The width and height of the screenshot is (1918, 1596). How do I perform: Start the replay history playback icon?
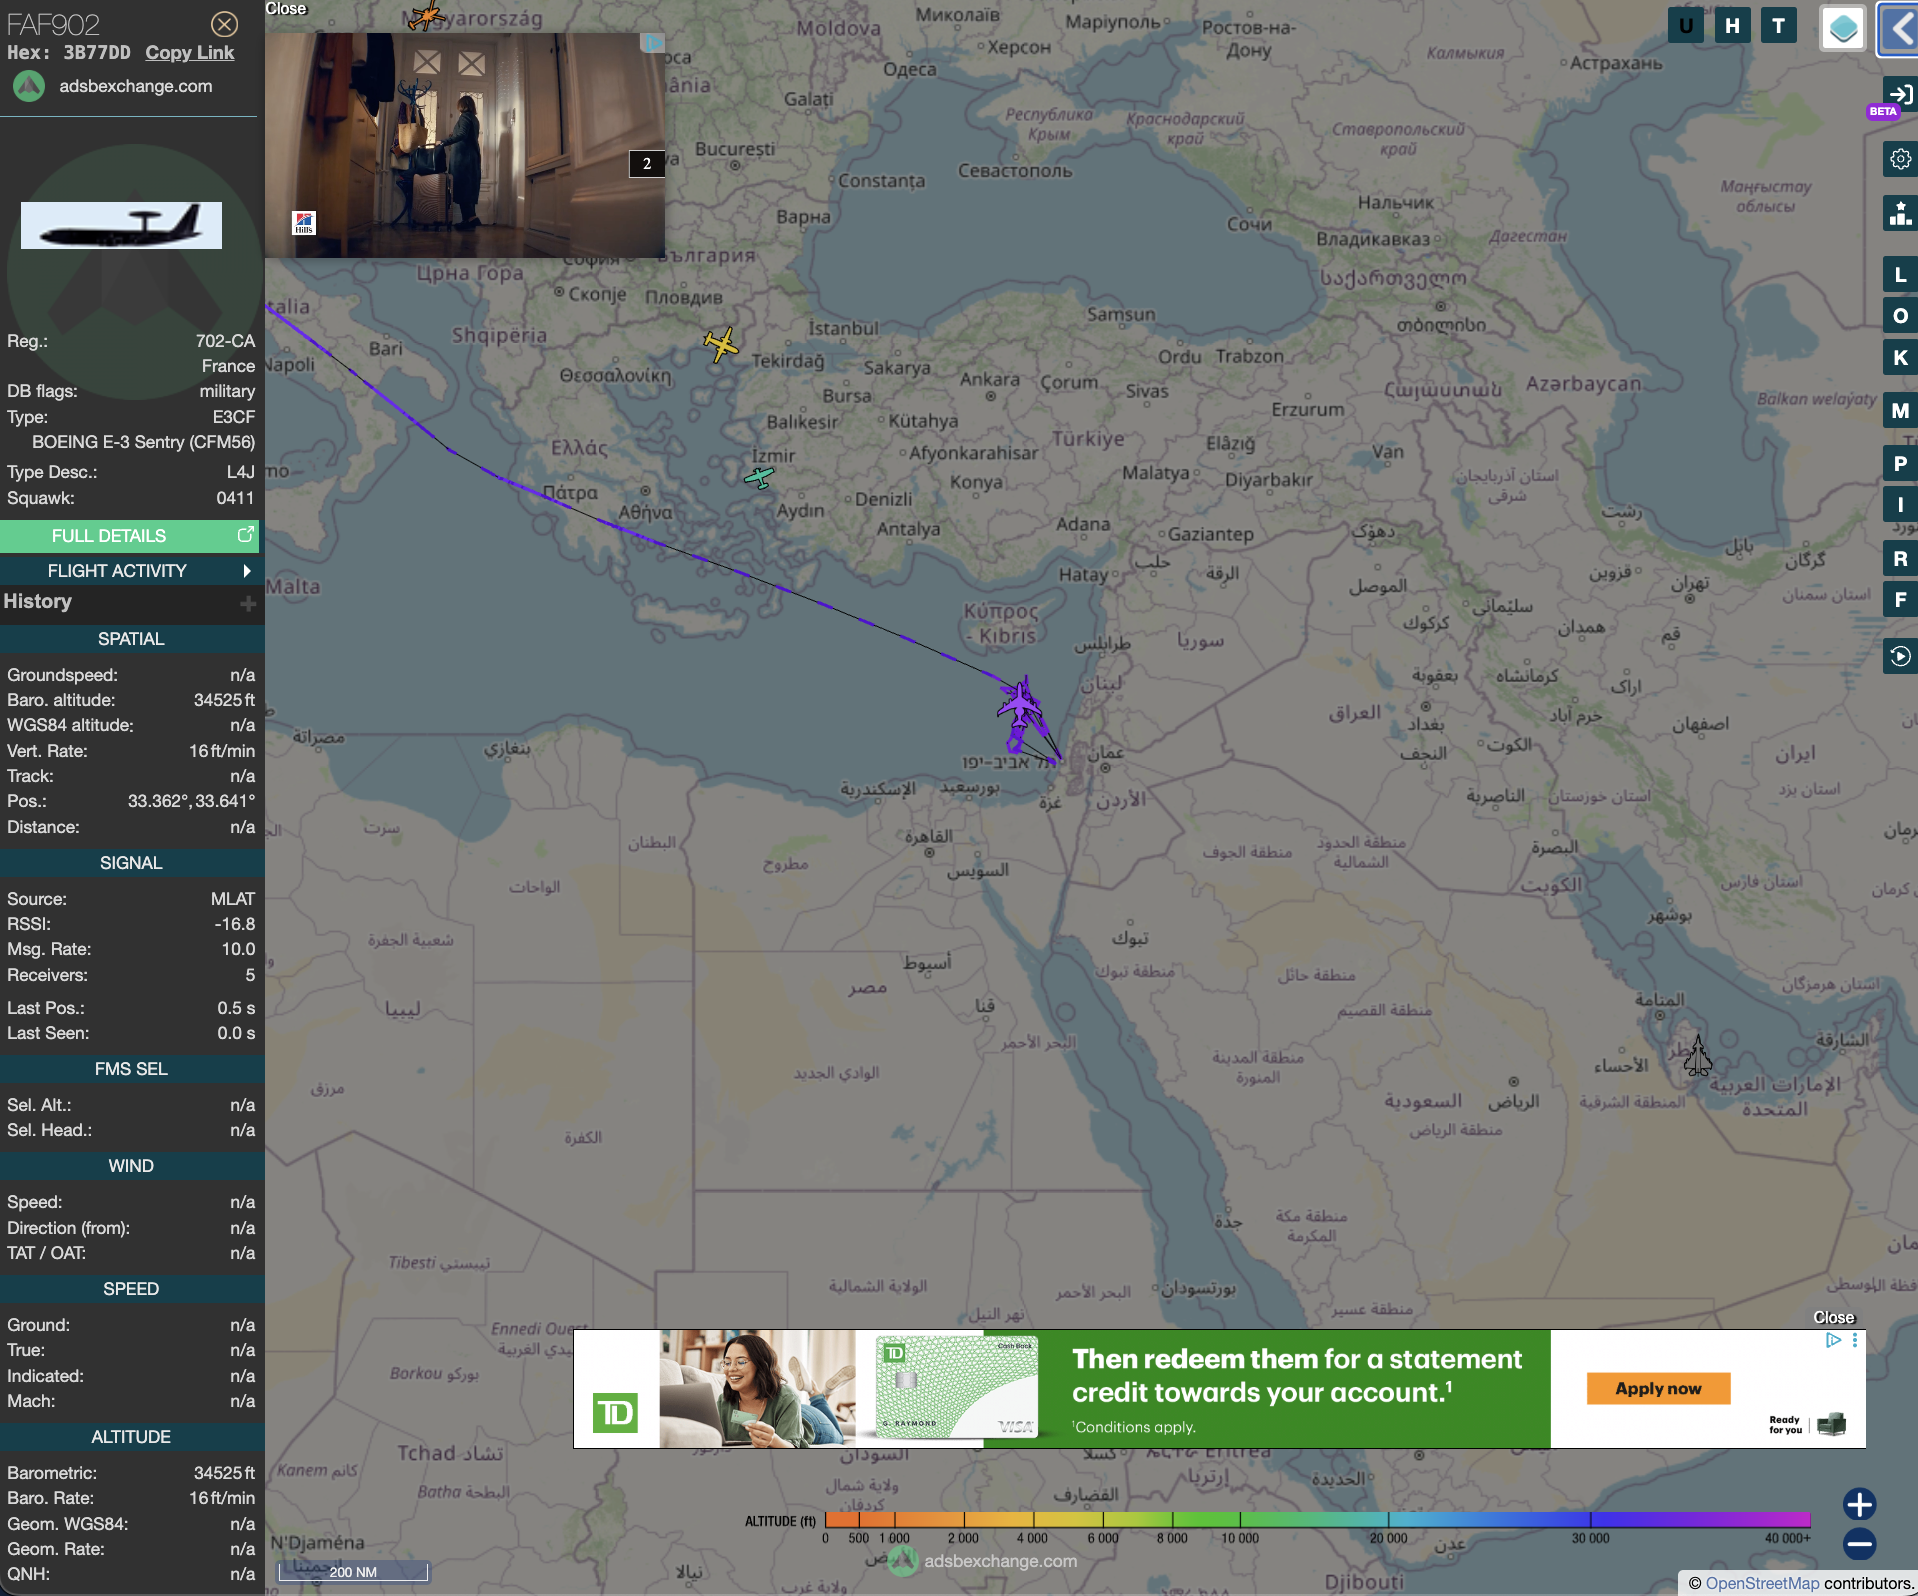click(x=1900, y=656)
